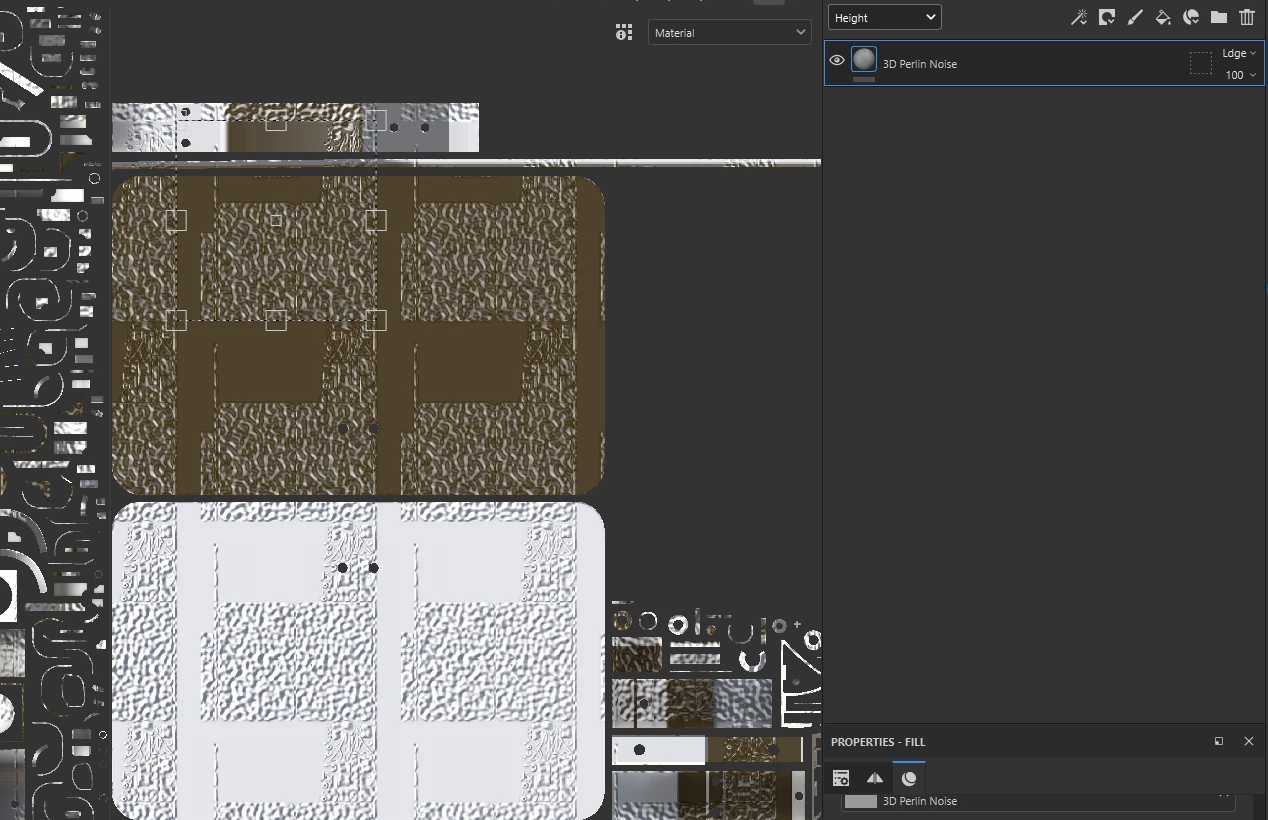The image size is (1268, 820).
Task: Switch to the fill properties settings tab
Action: pyautogui.click(x=841, y=778)
